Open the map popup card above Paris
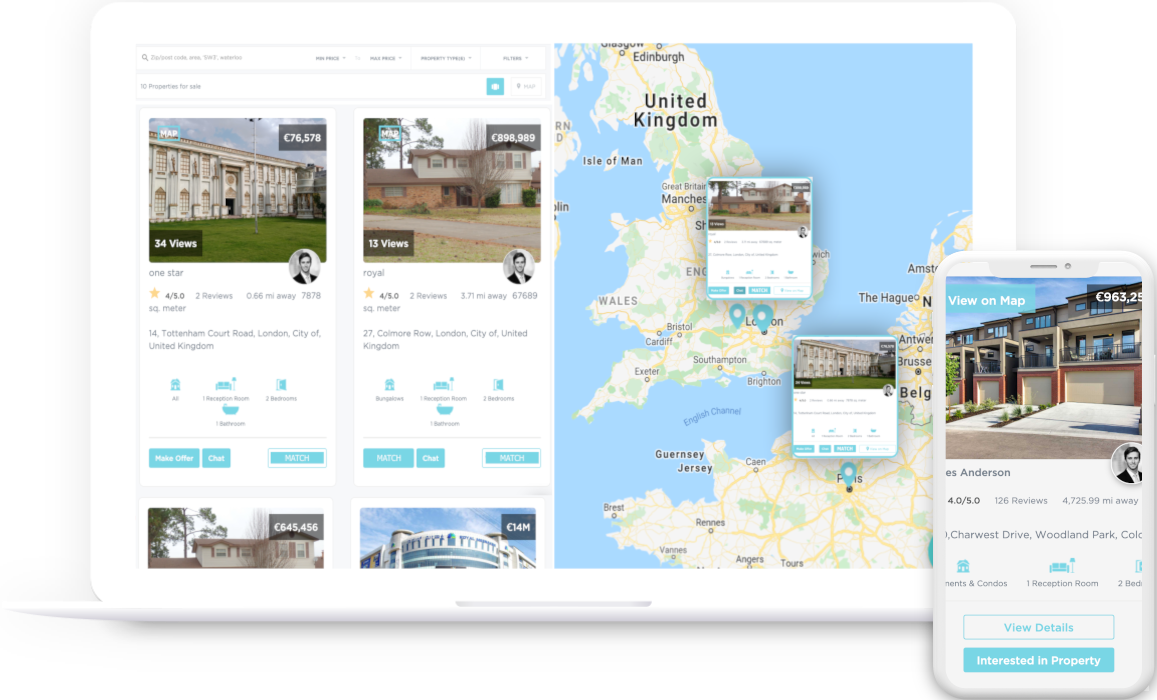This screenshot has width=1157, height=700. [845, 397]
